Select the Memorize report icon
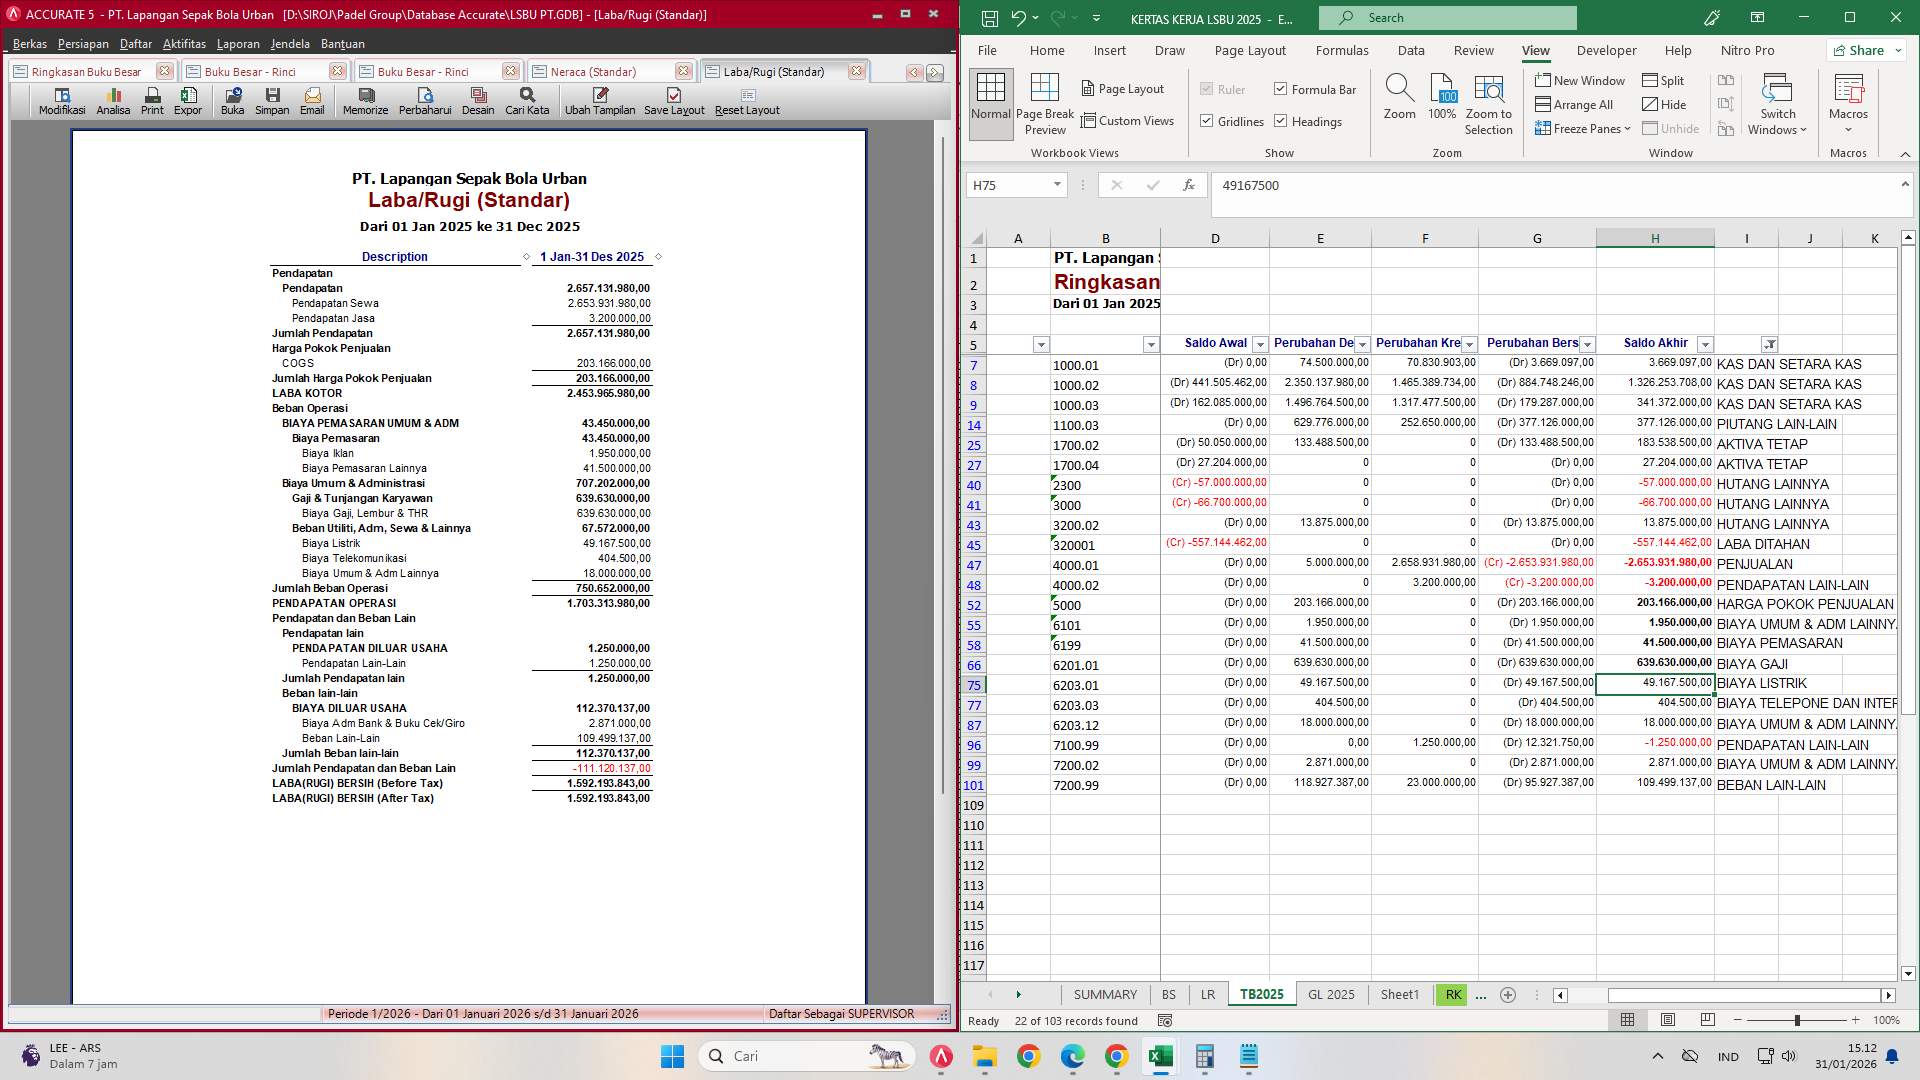 coord(365,98)
